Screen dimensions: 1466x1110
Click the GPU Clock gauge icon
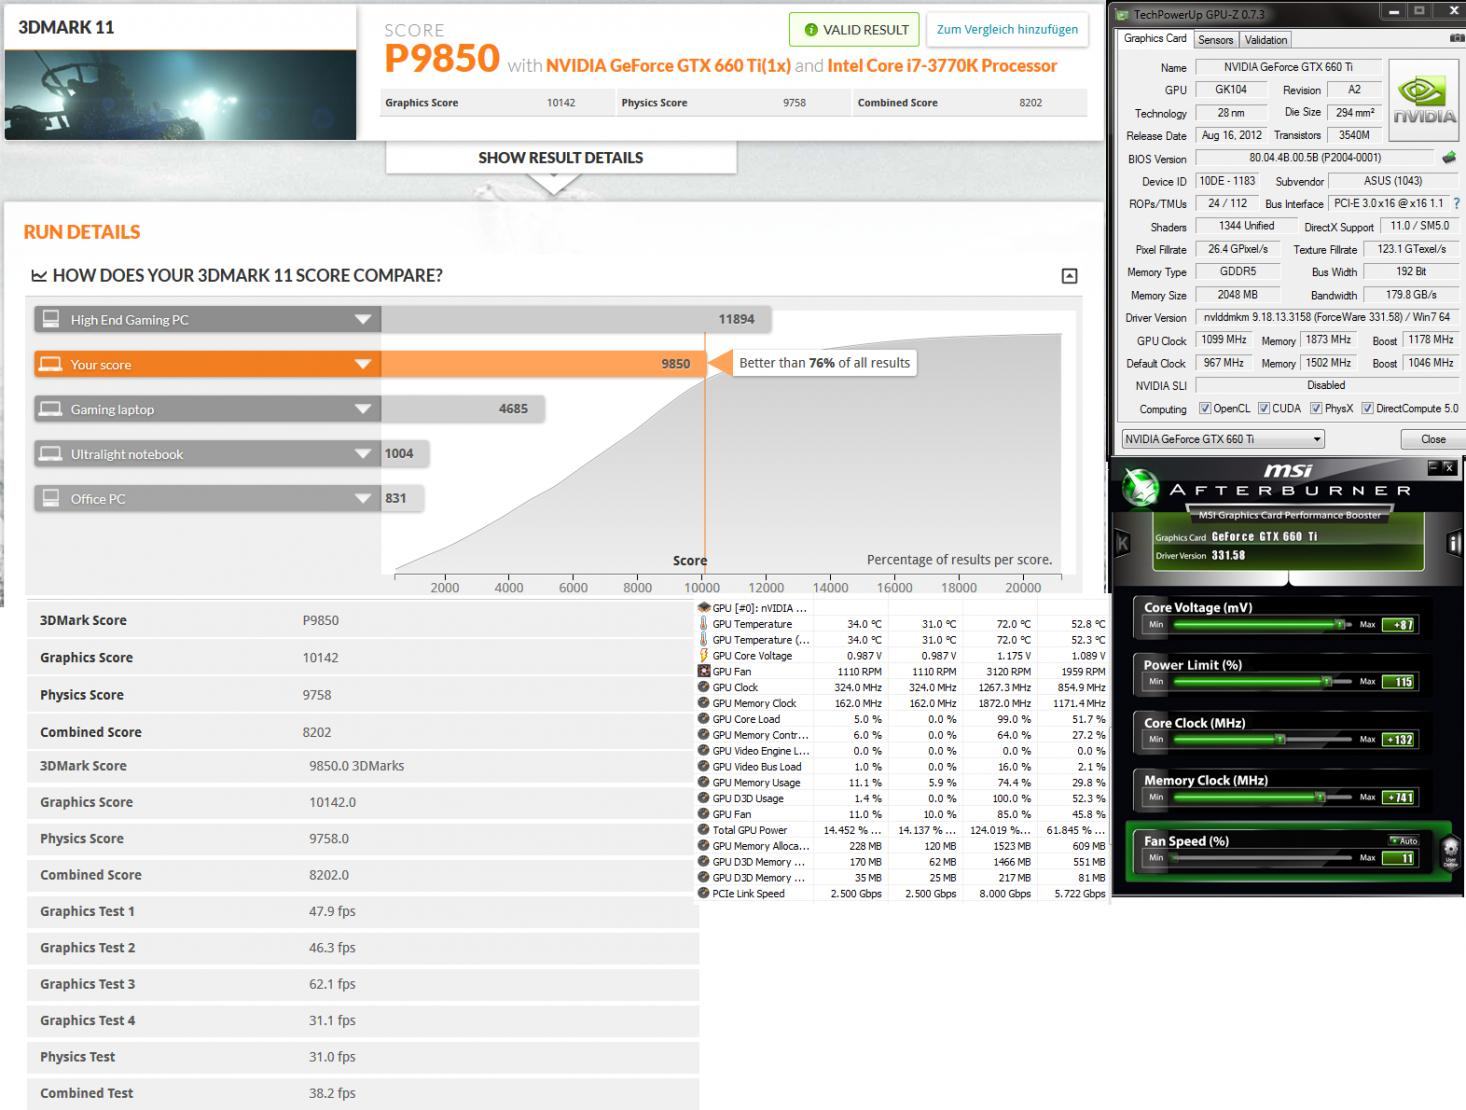(704, 687)
